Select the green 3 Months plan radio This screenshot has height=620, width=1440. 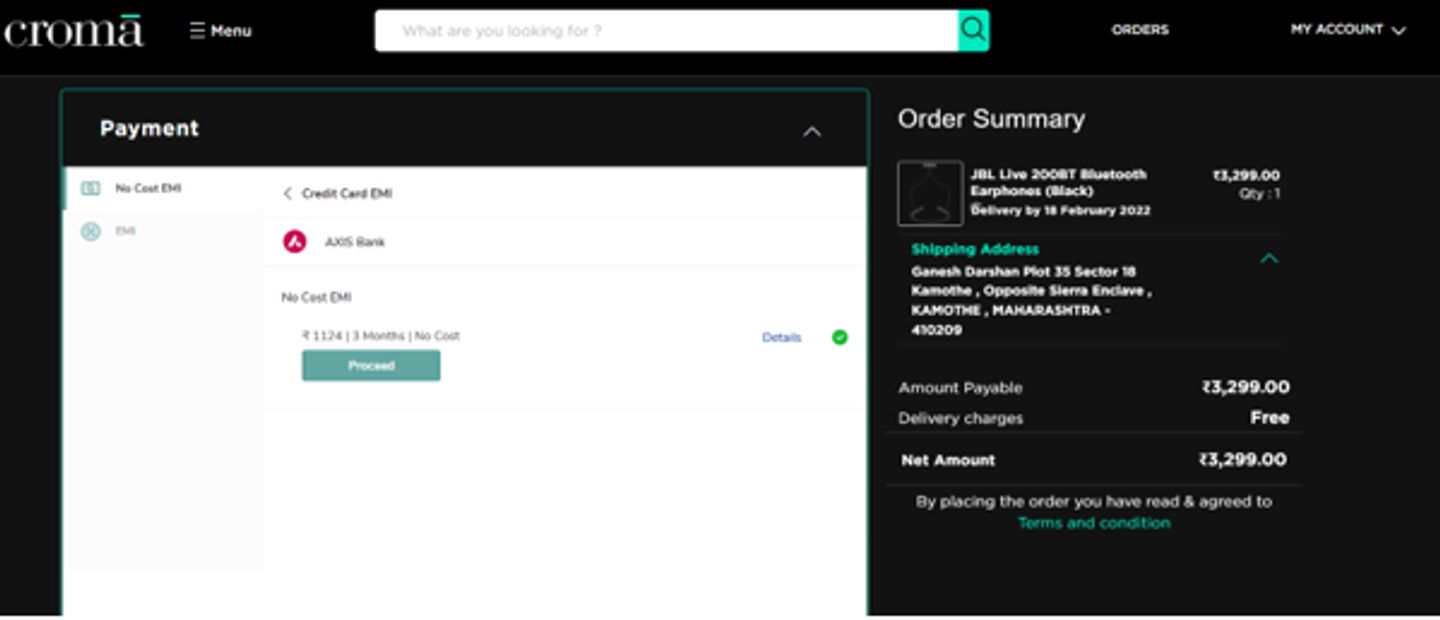coord(840,337)
